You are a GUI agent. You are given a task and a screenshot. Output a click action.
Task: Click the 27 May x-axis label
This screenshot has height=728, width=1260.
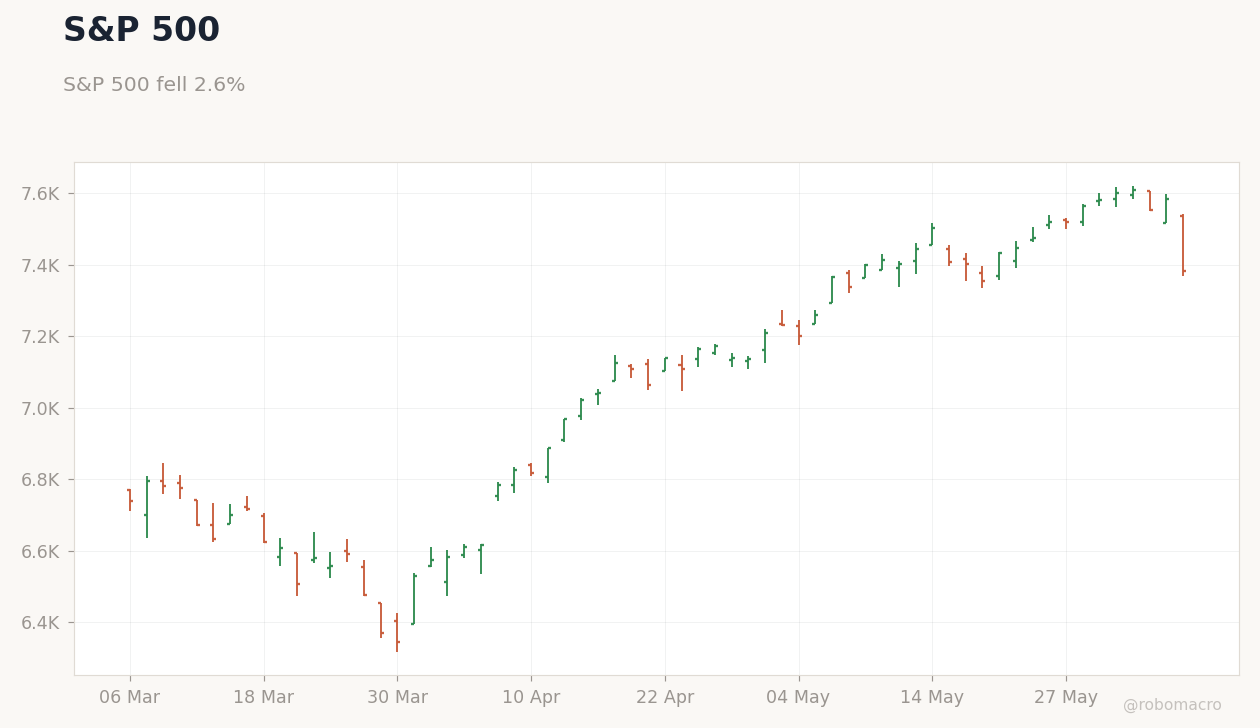1066,698
